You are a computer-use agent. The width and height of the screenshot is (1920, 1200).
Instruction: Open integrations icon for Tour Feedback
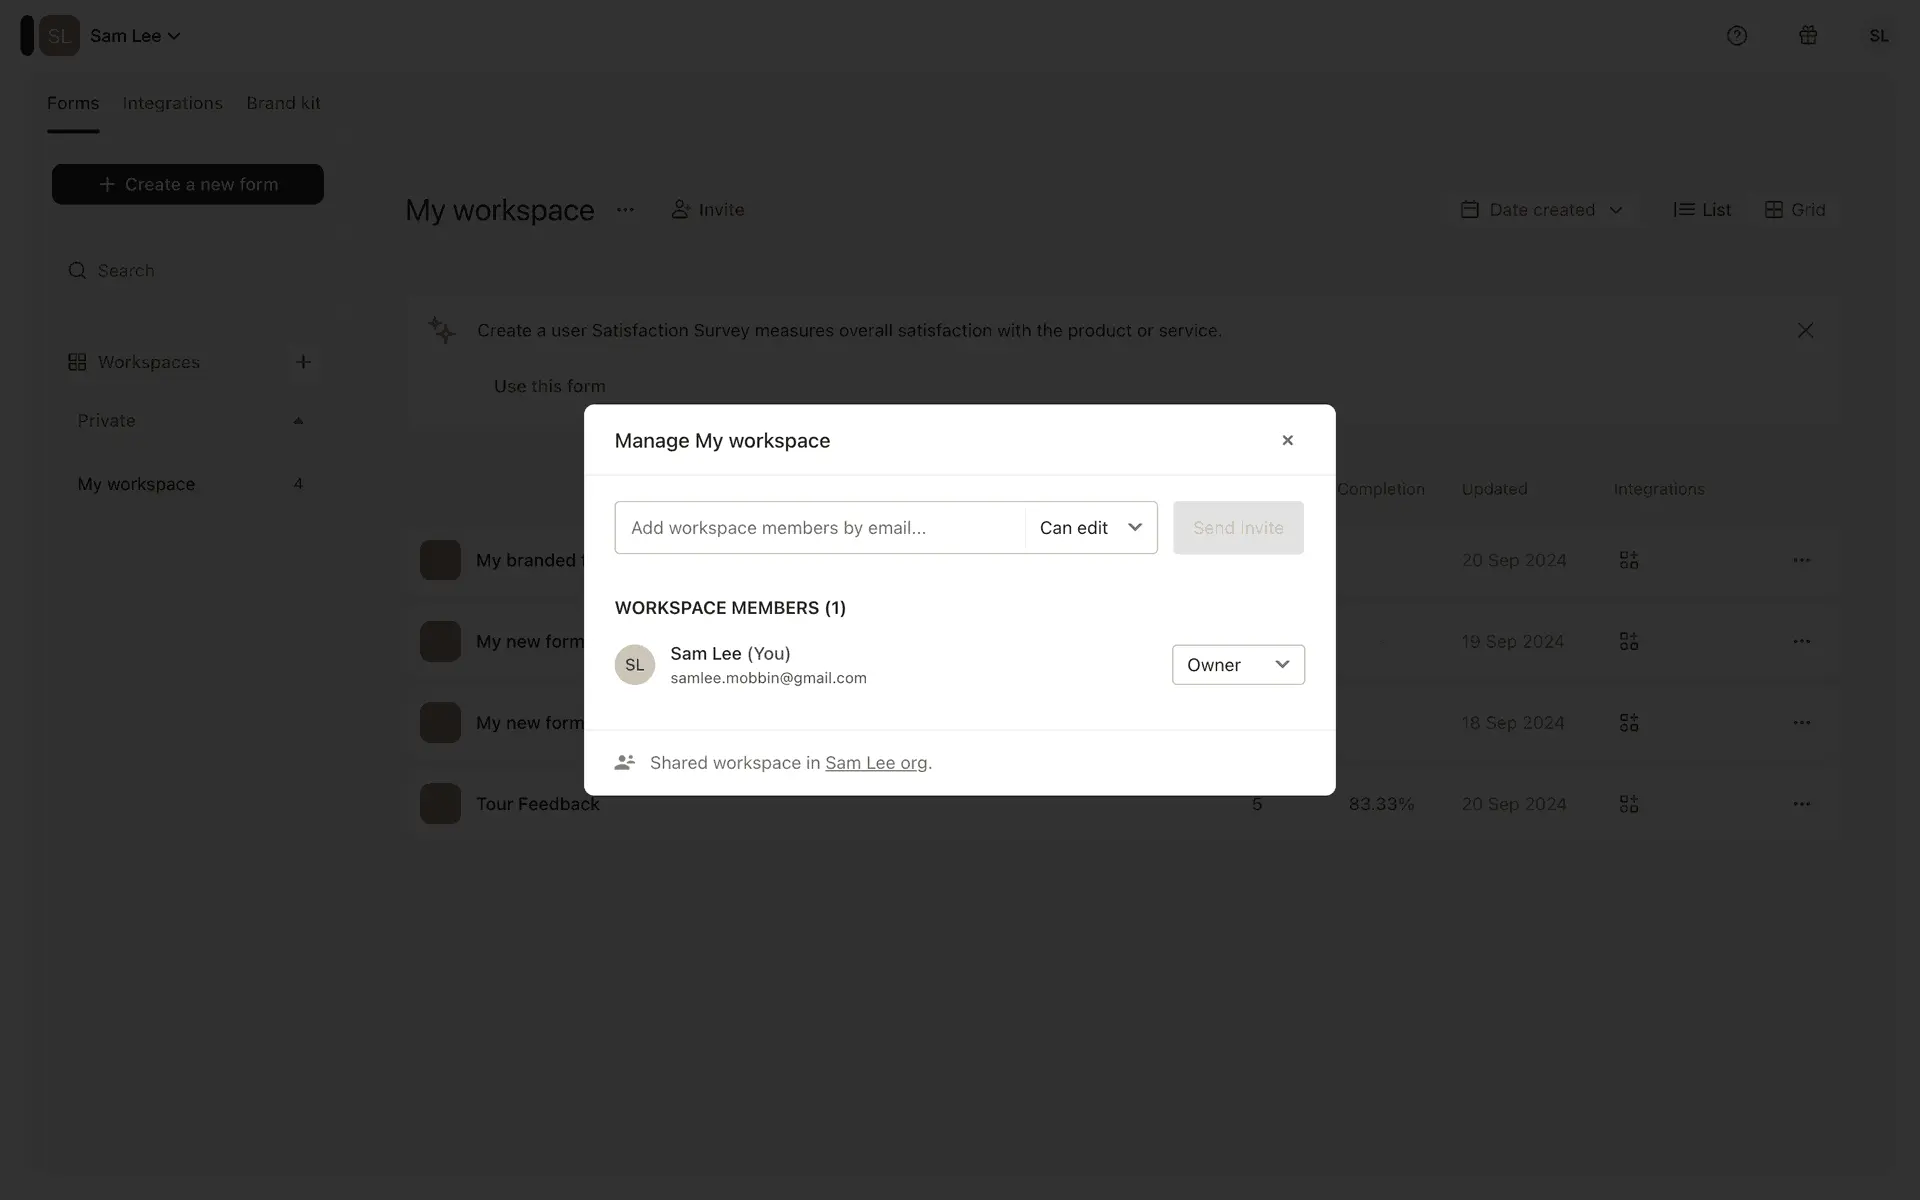[1629, 804]
